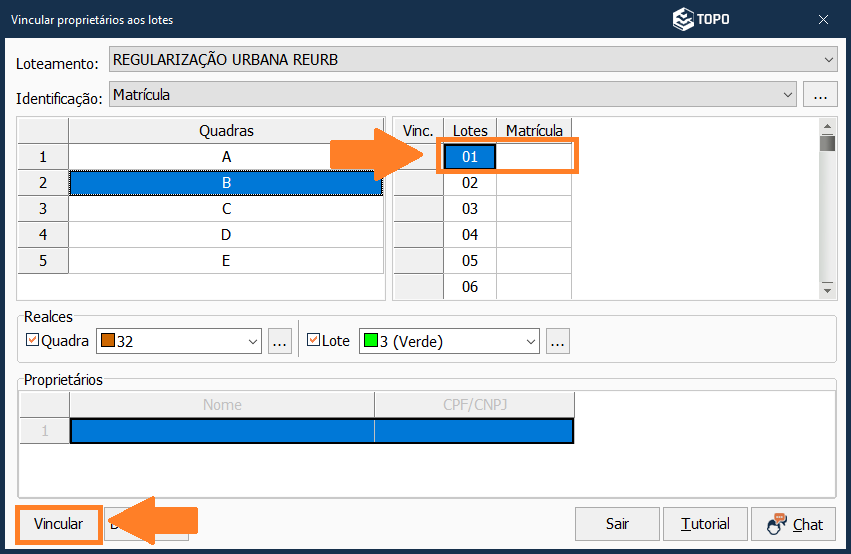Open the Lote color 3 (Verde) dropdown
The width and height of the screenshot is (851, 554).
(x=529, y=341)
